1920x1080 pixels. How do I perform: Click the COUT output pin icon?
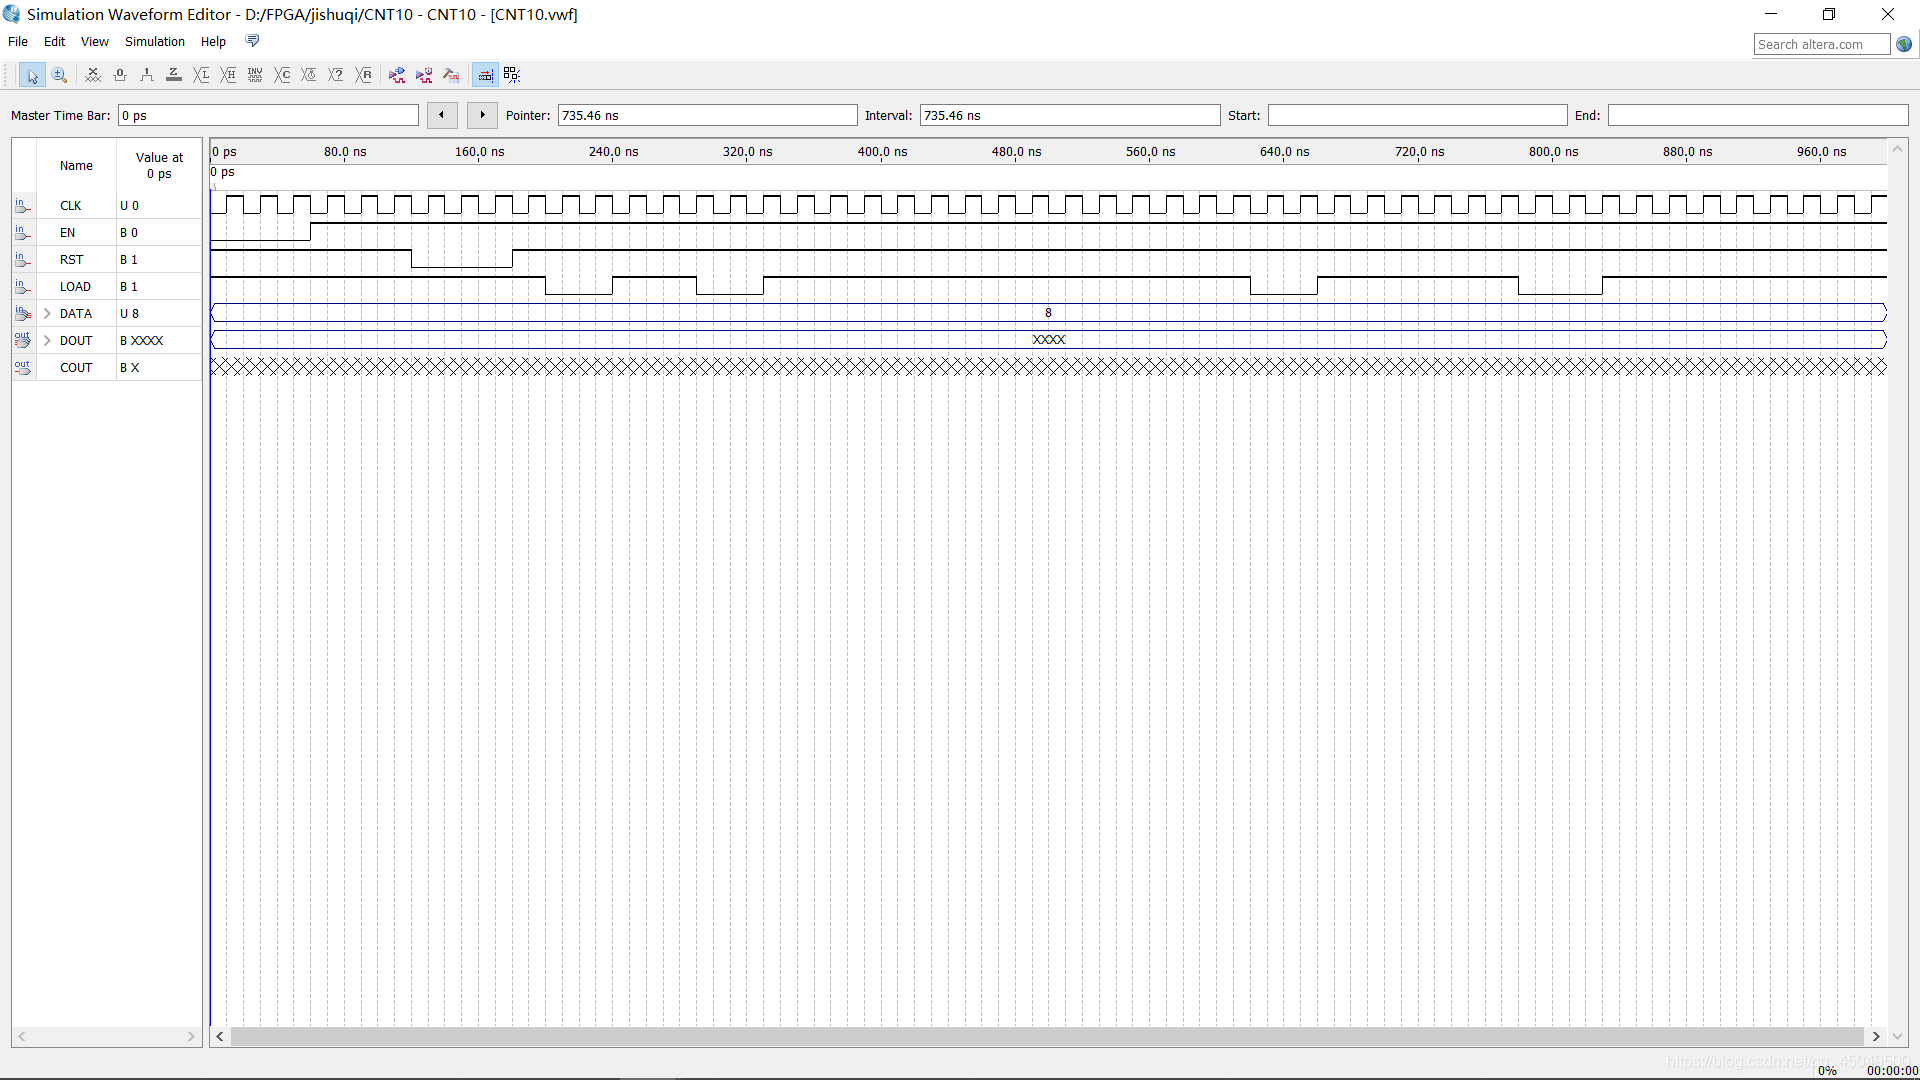click(x=23, y=368)
